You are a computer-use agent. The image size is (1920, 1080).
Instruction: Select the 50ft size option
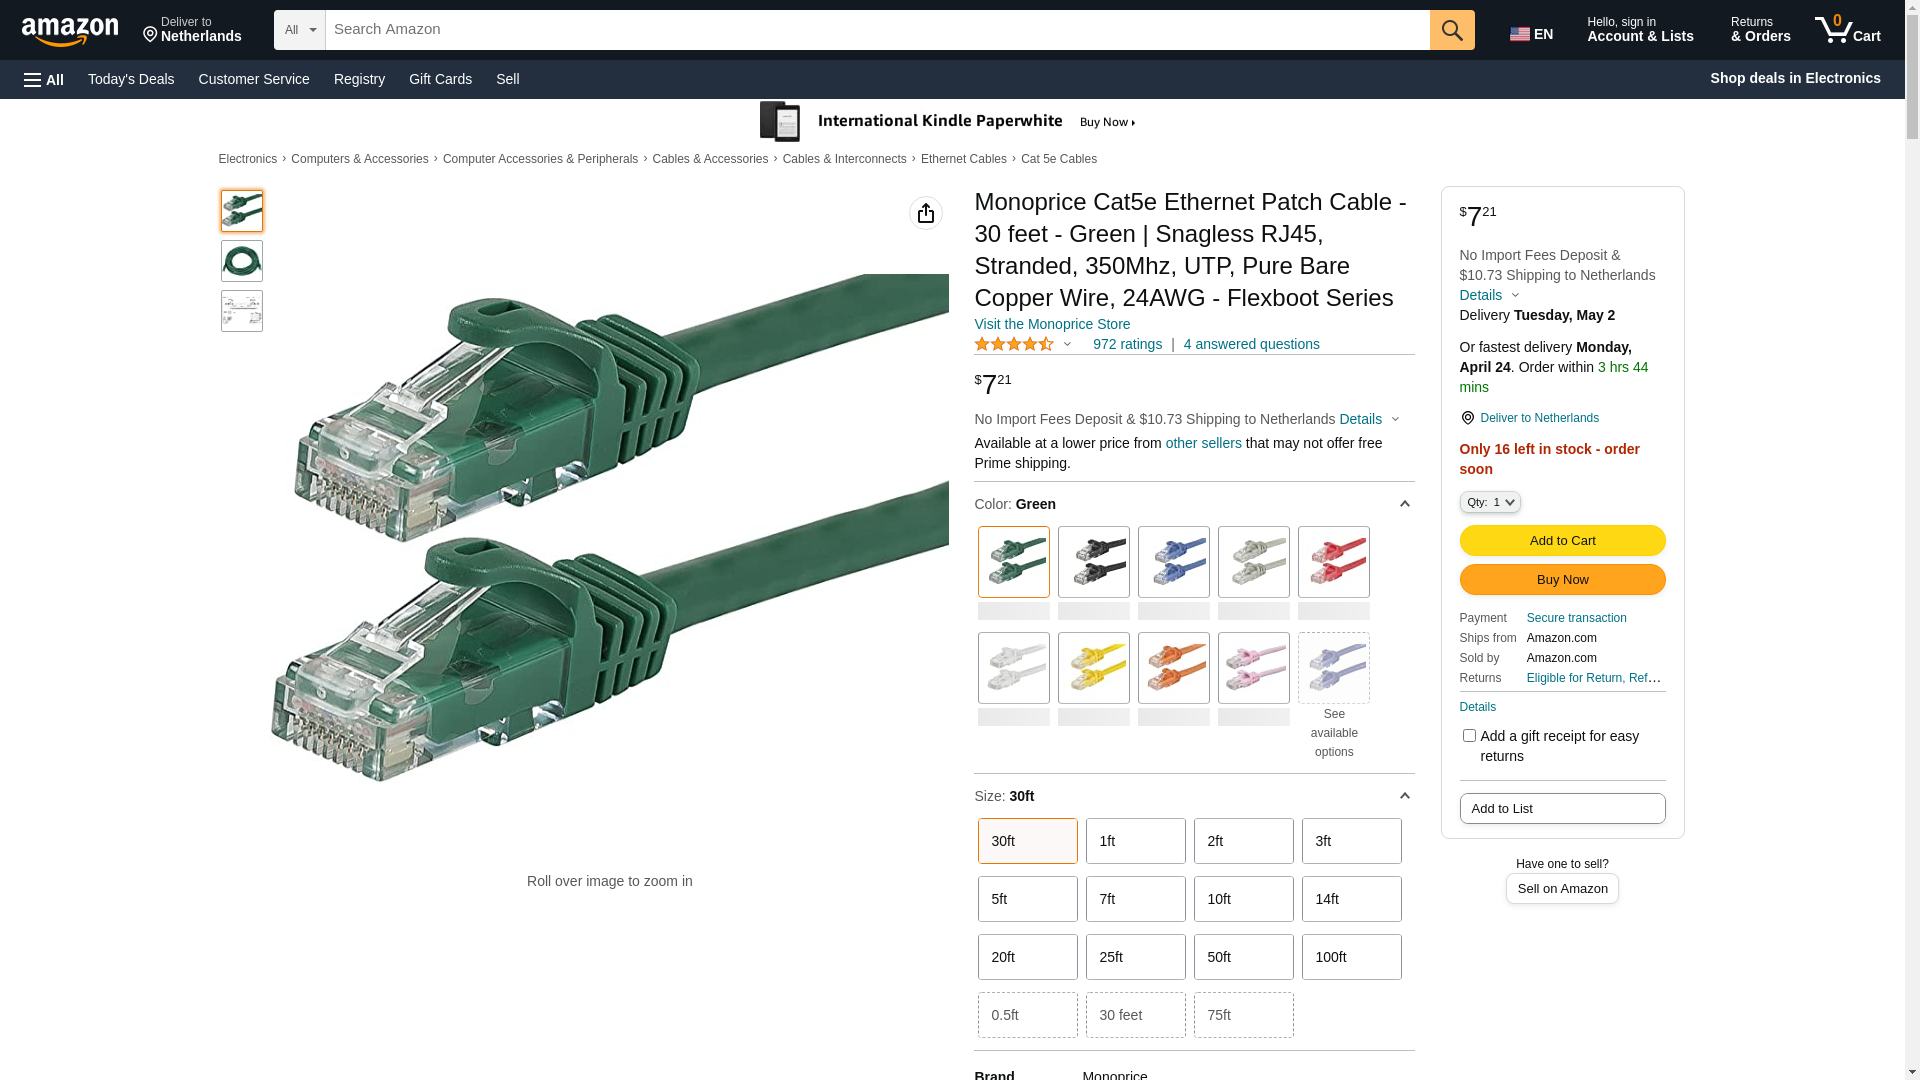[1244, 957]
